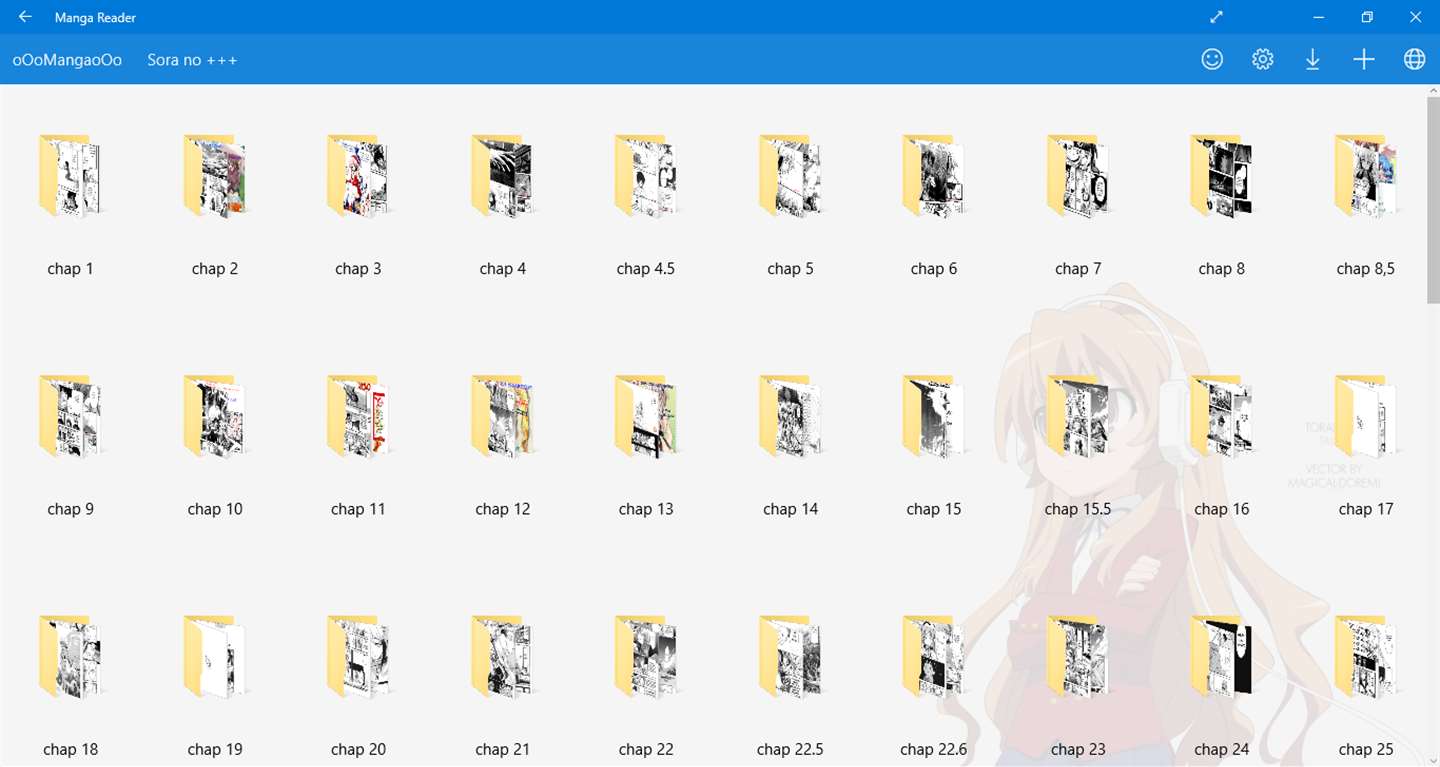Screen dimensions: 1440x767
Task: Open the chap 25 folder icon
Action: point(1367,657)
